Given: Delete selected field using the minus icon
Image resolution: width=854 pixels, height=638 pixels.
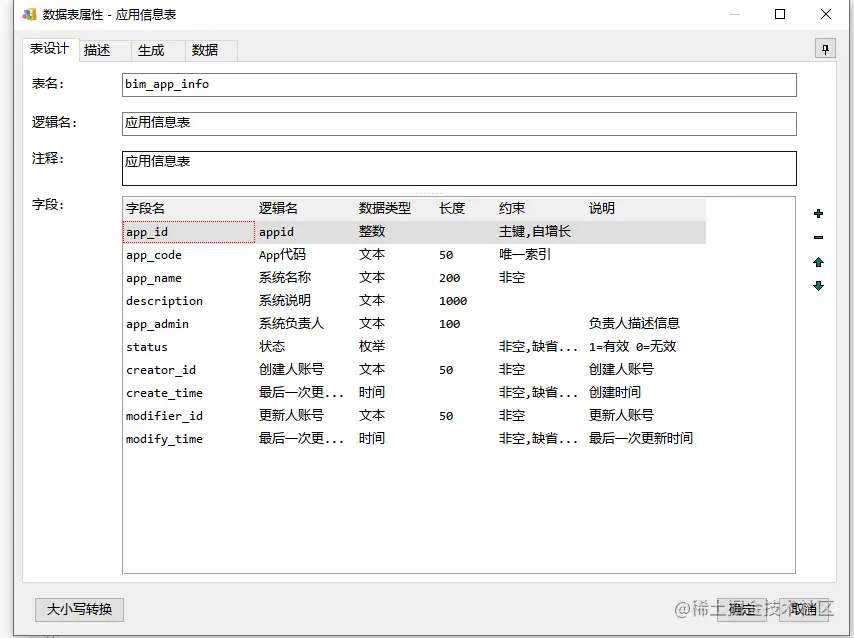Looking at the screenshot, I should tap(818, 238).
